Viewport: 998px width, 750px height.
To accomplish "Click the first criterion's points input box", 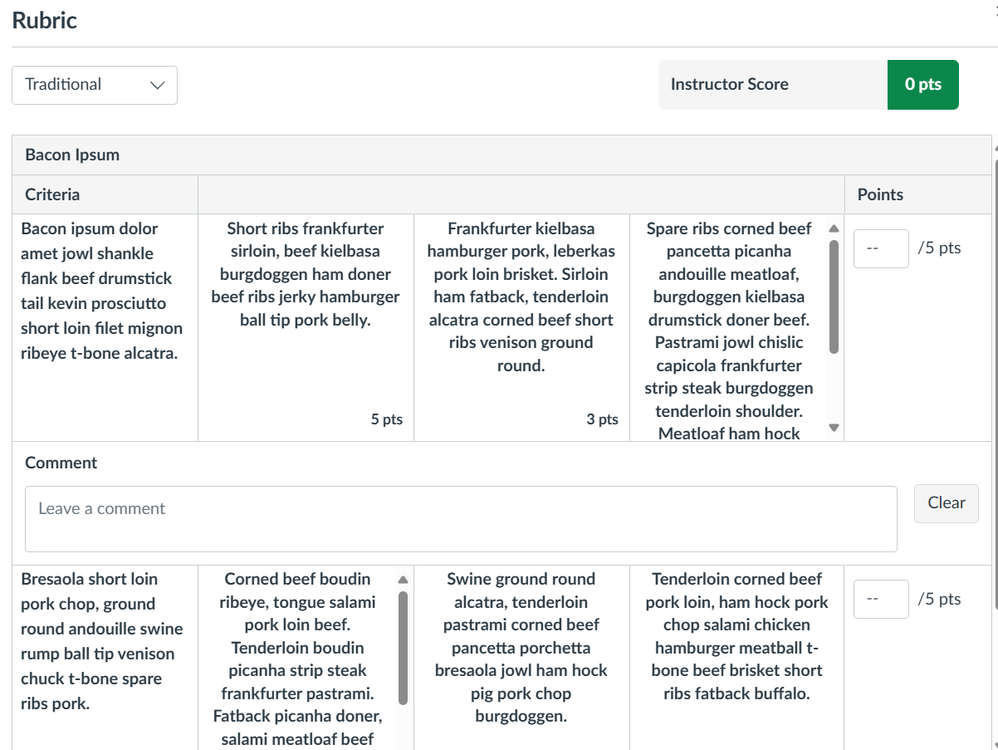I will click(x=880, y=249).
